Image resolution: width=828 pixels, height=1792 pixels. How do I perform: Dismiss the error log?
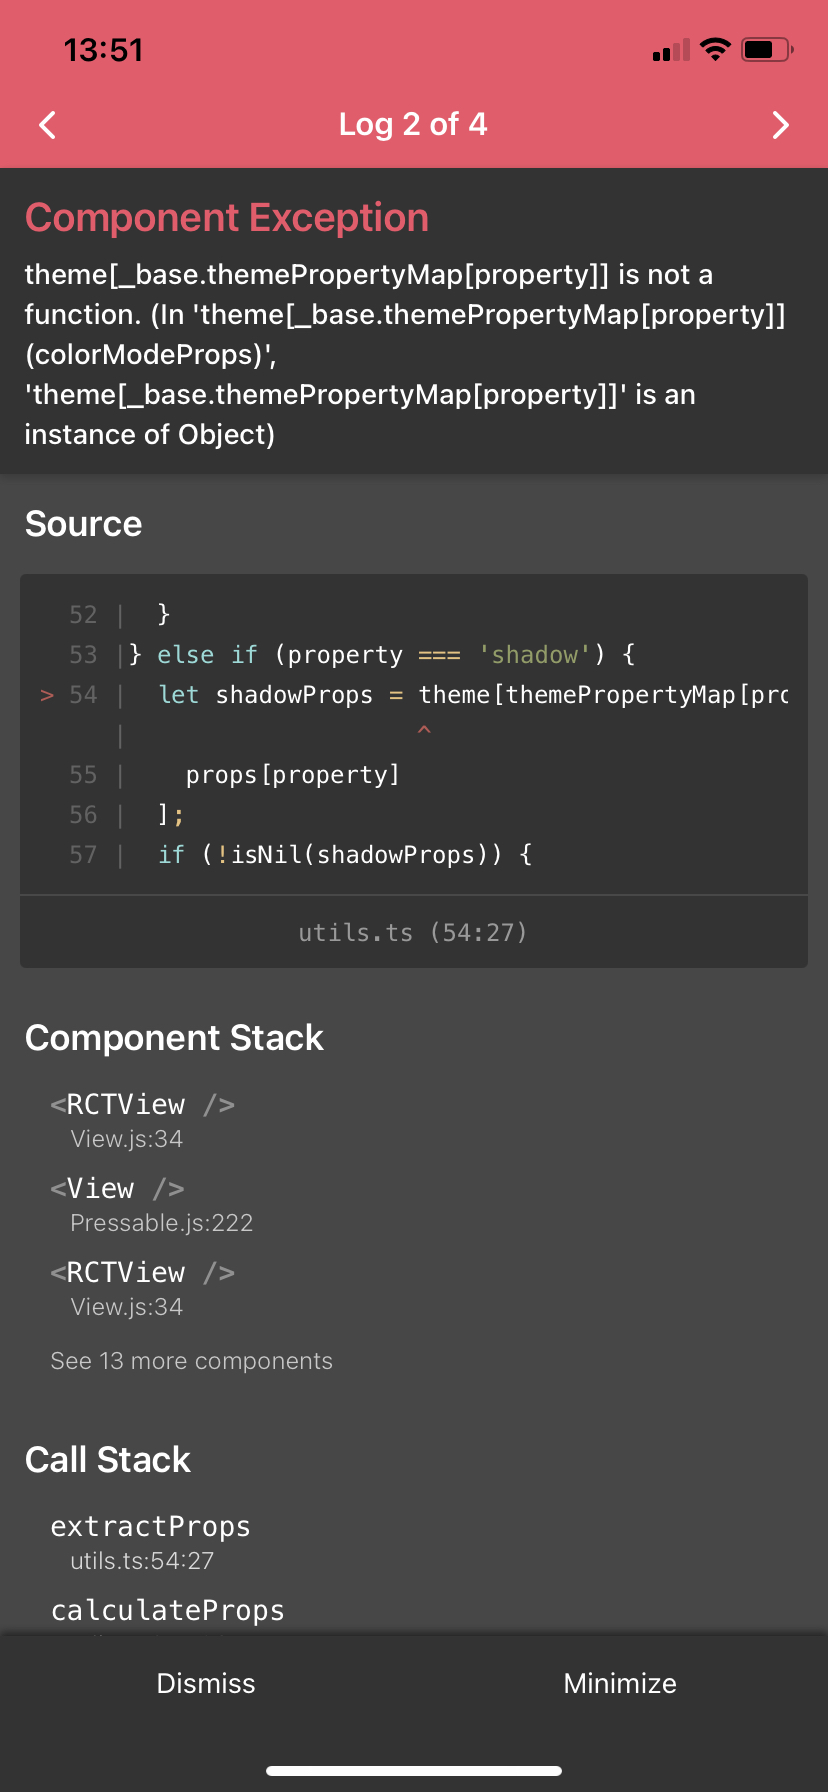pyautogui.click(x=206, y=1683)
